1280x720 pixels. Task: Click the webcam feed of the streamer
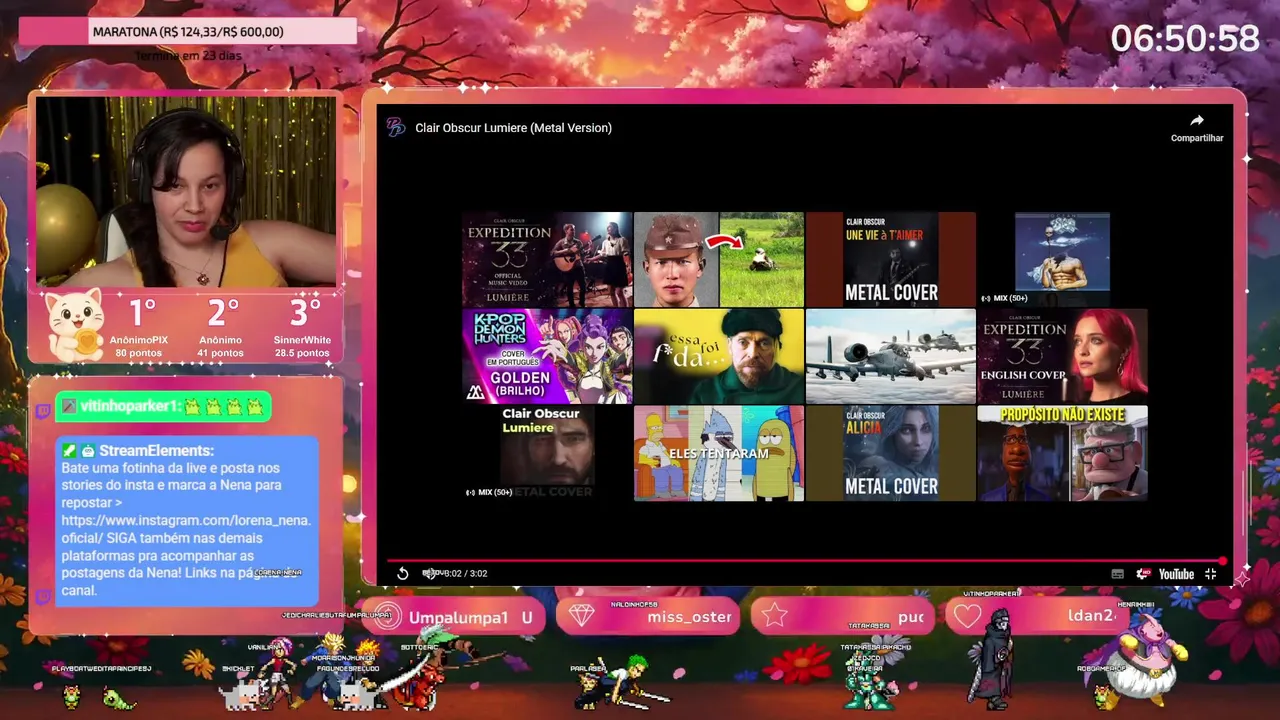click(186, 191)
